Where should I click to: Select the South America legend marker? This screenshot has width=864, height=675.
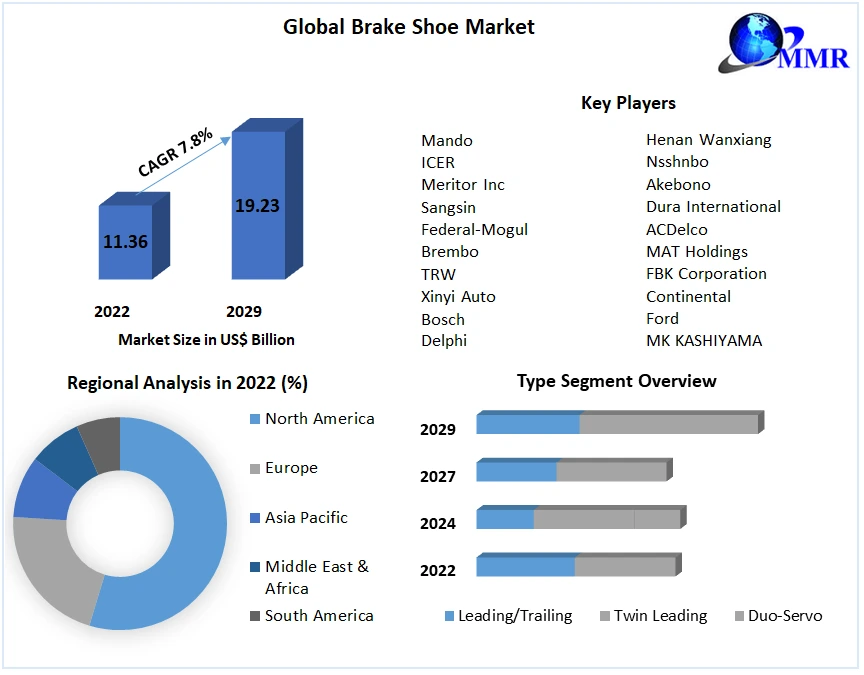point(254,616)
